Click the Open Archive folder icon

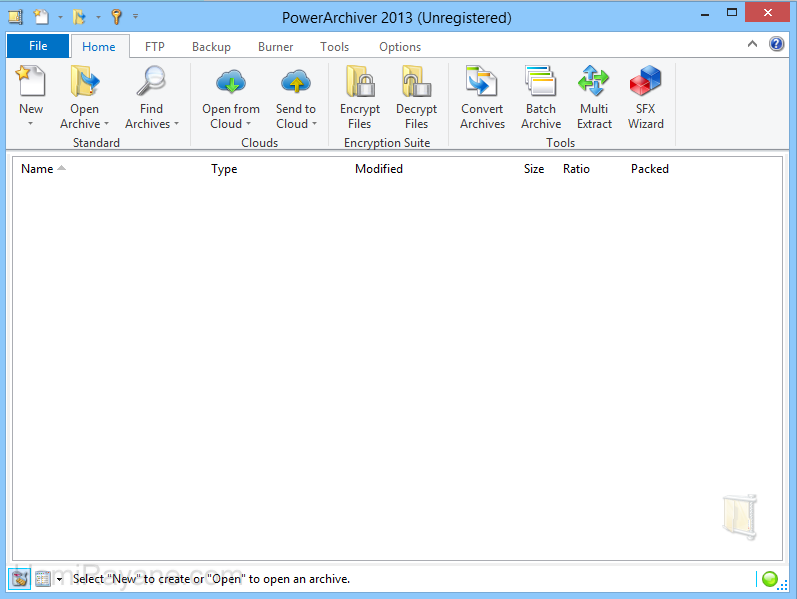(84, 81)
